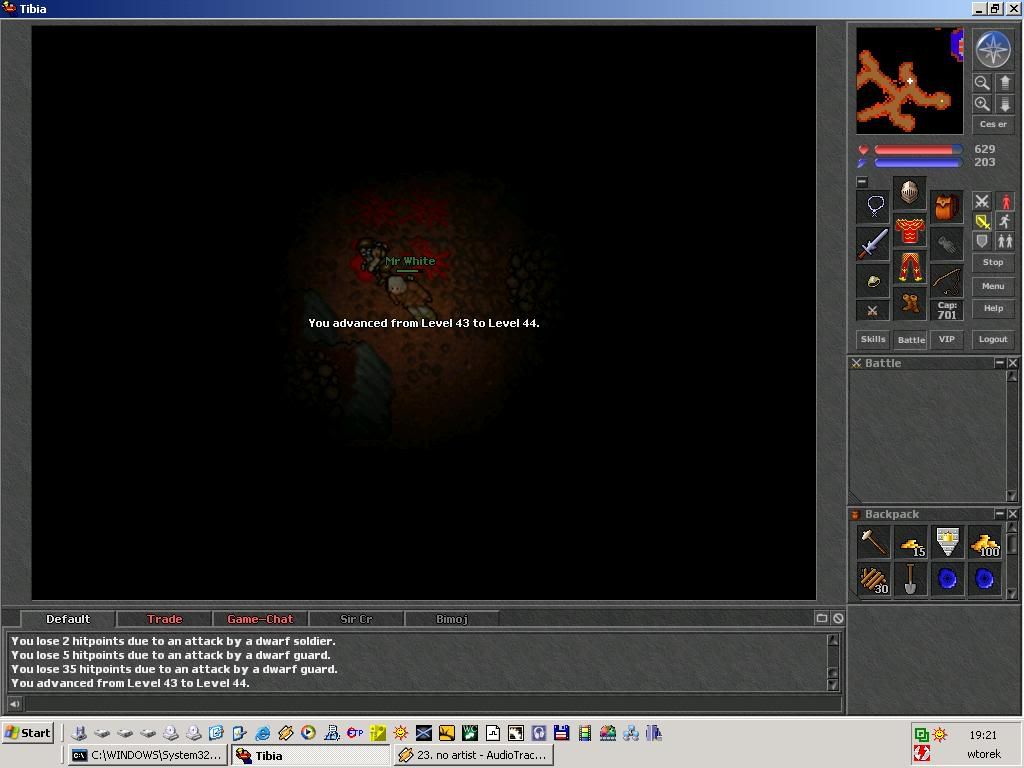The width and height of the screenshot is (1024, 768).
Task: Select the ring equipment slot
Action: [x=873, y=280]
